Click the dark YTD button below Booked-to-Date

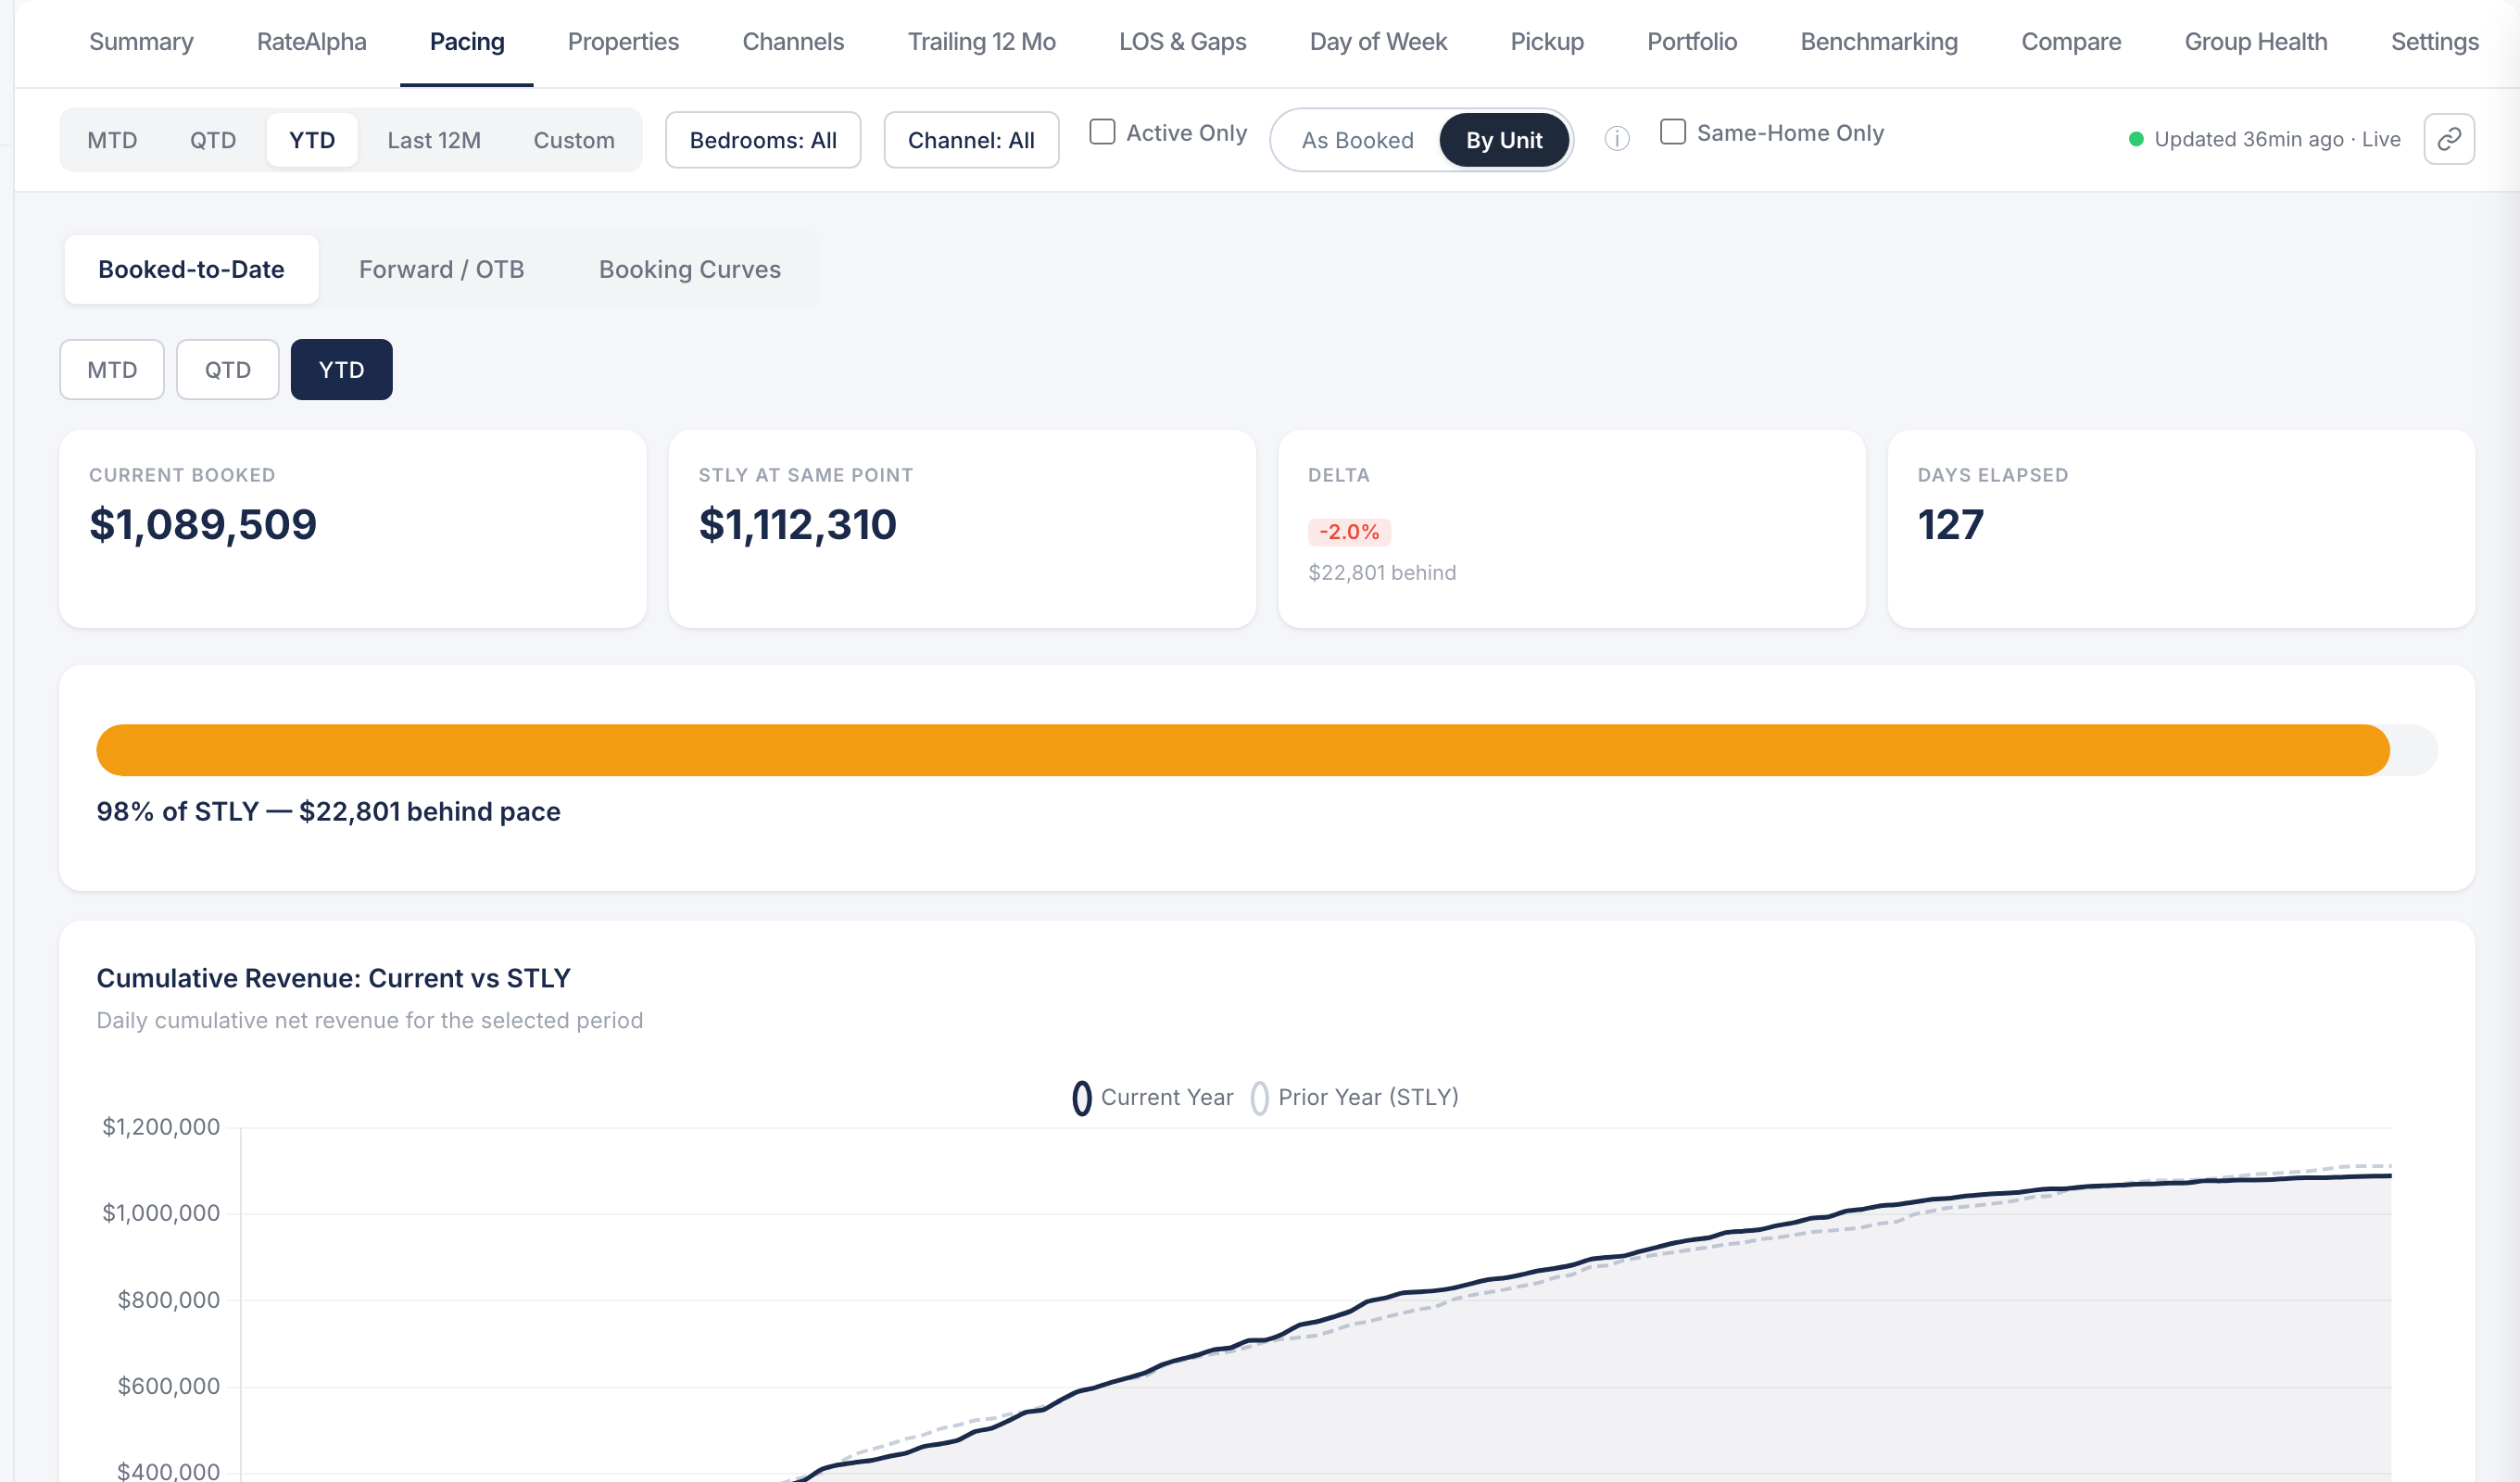(x=341, y=370)
